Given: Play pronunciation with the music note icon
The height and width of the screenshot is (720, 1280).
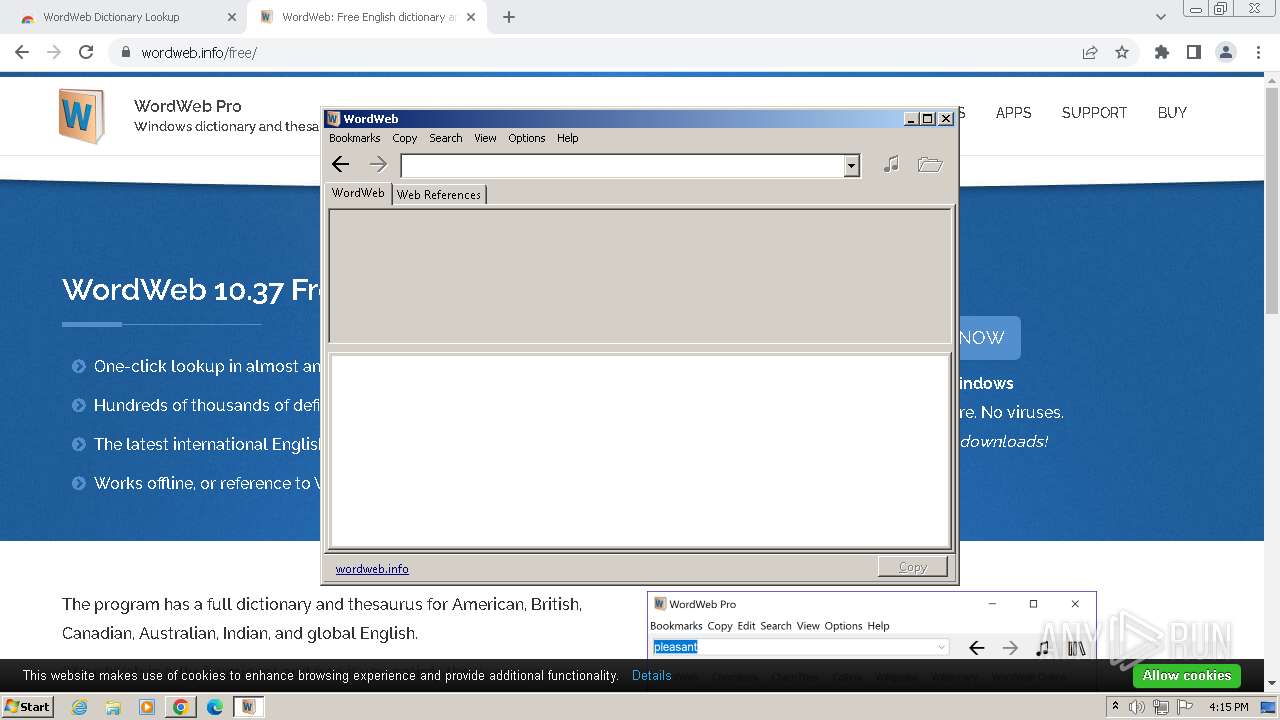Looking at the screenshot, I should [891, 164].
